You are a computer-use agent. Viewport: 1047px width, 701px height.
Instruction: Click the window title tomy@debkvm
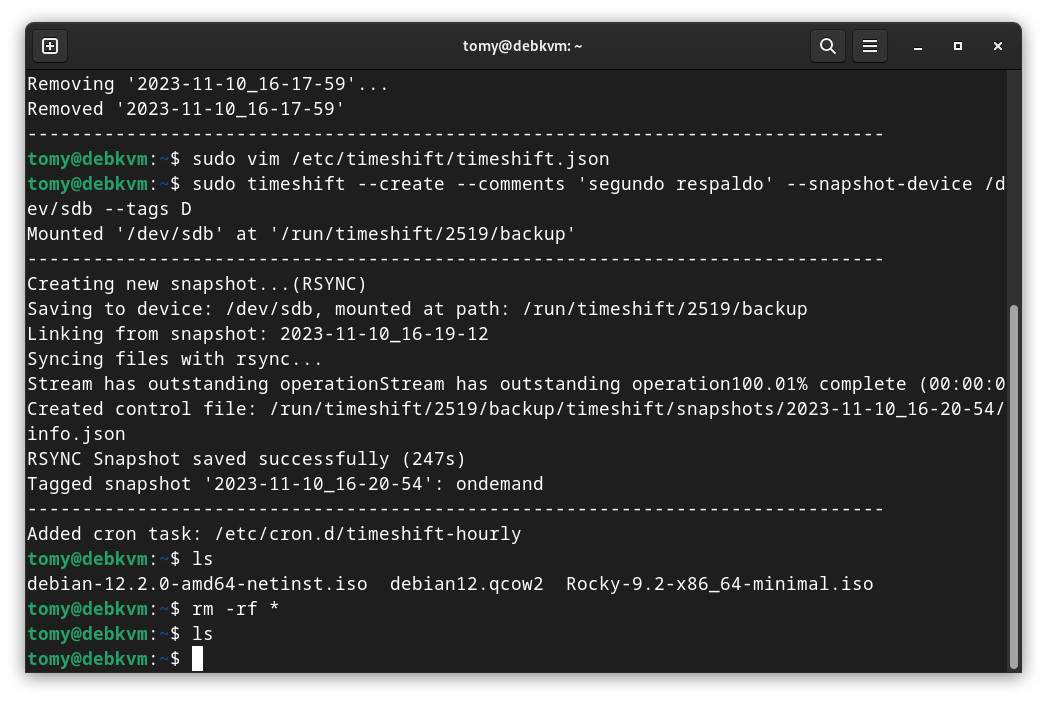pos(522,46)
